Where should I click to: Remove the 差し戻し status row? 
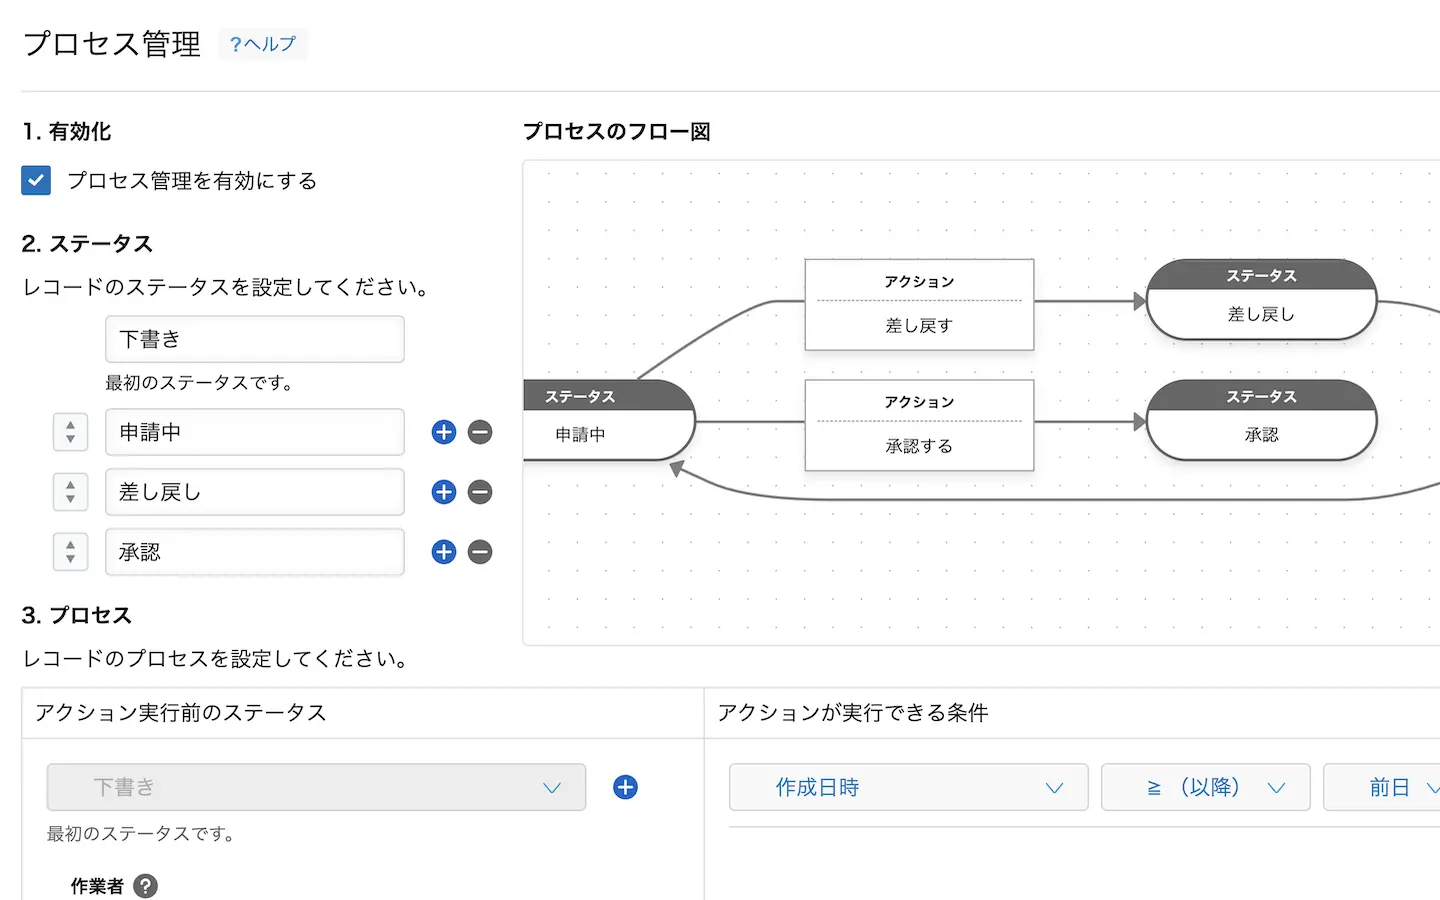480,492
